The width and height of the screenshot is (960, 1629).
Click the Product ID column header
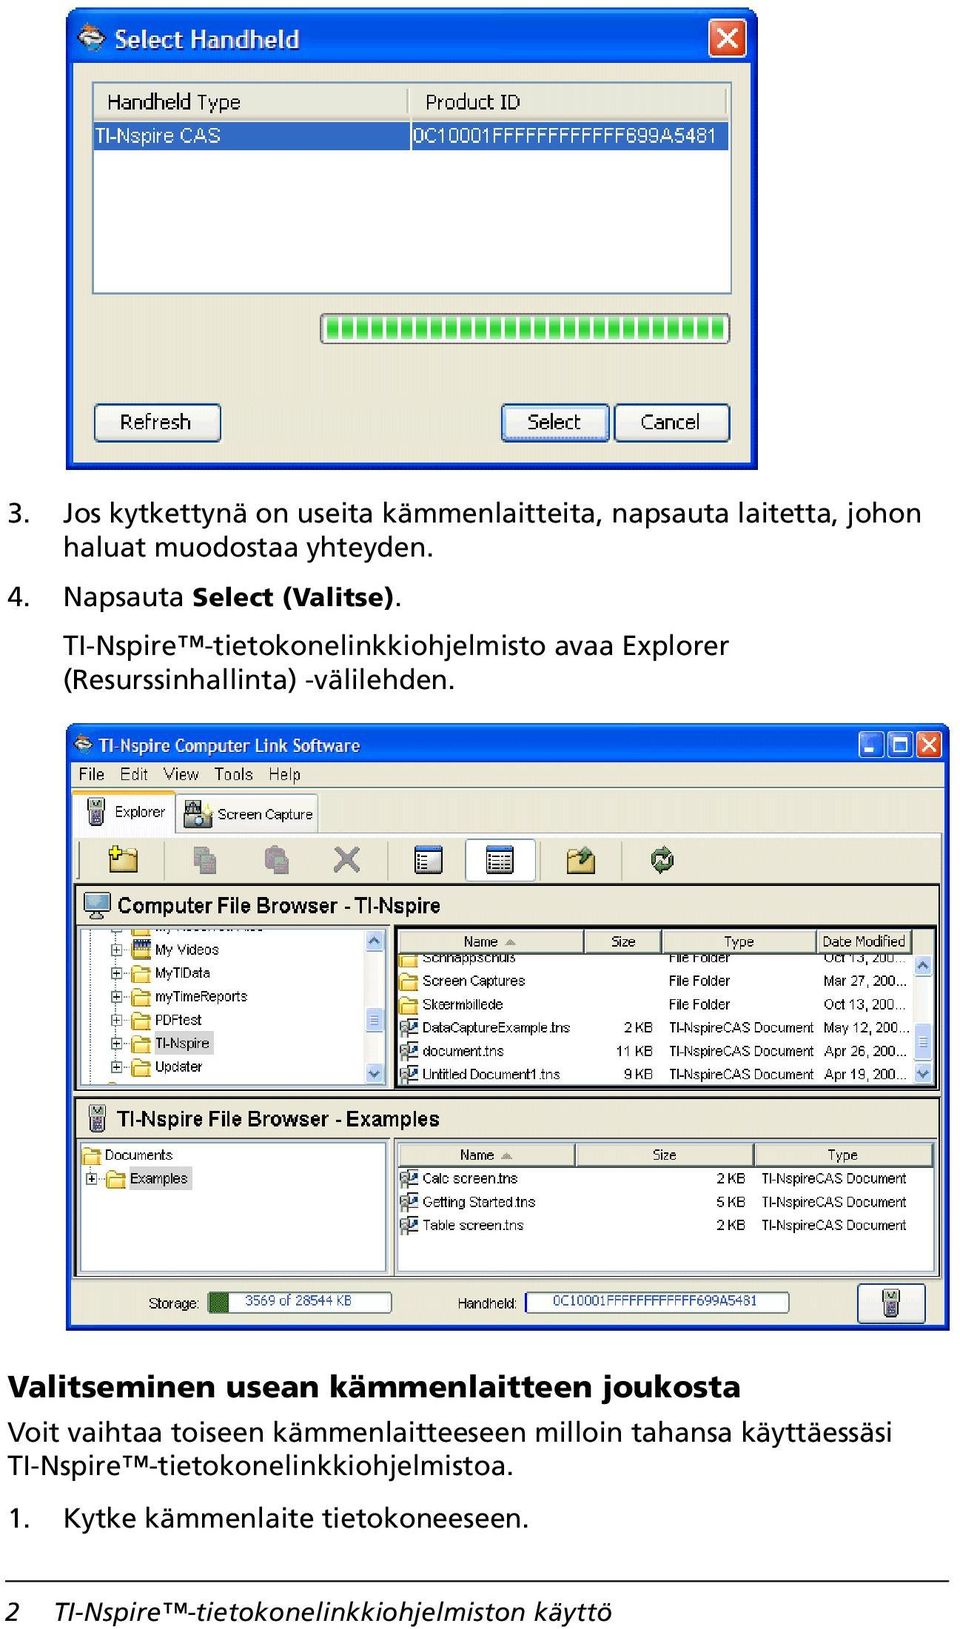point(568,102)
